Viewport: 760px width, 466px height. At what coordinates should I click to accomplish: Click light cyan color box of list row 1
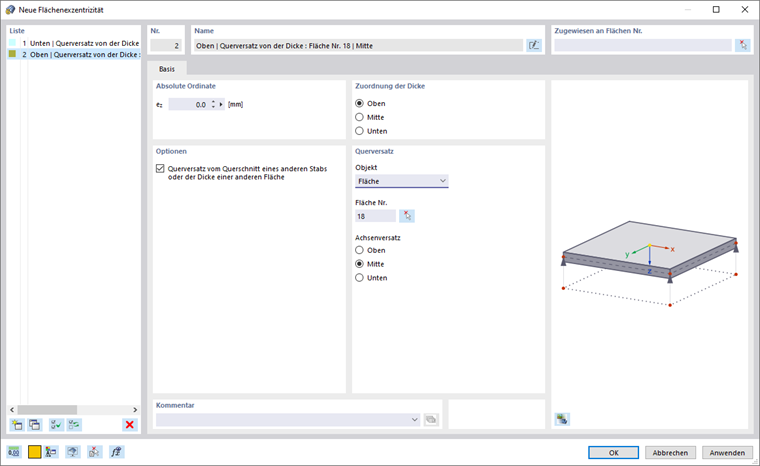tap(12, 43)
